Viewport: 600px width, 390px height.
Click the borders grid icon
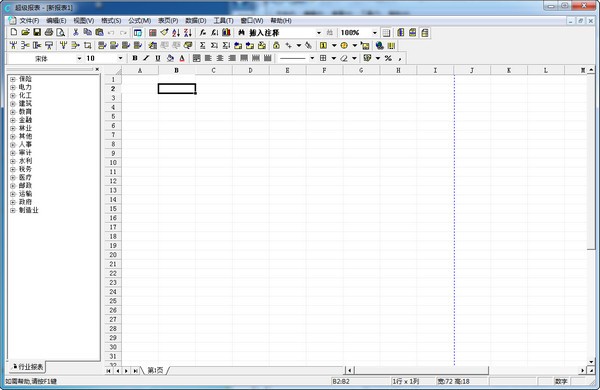tap(323, 58)
